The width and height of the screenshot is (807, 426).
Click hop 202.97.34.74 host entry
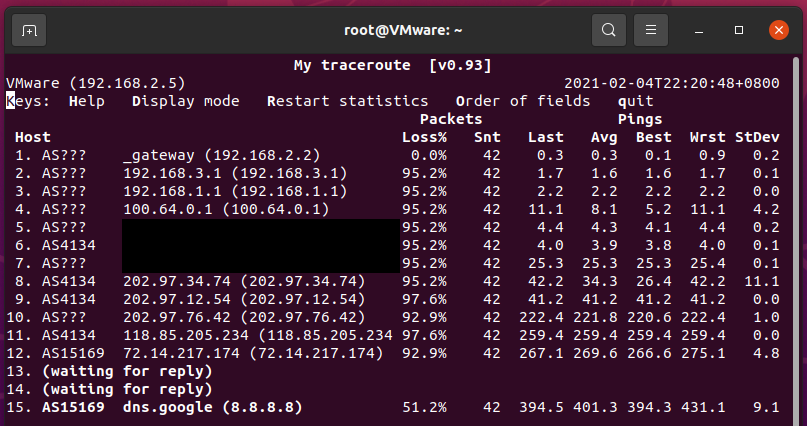(244, 281)
